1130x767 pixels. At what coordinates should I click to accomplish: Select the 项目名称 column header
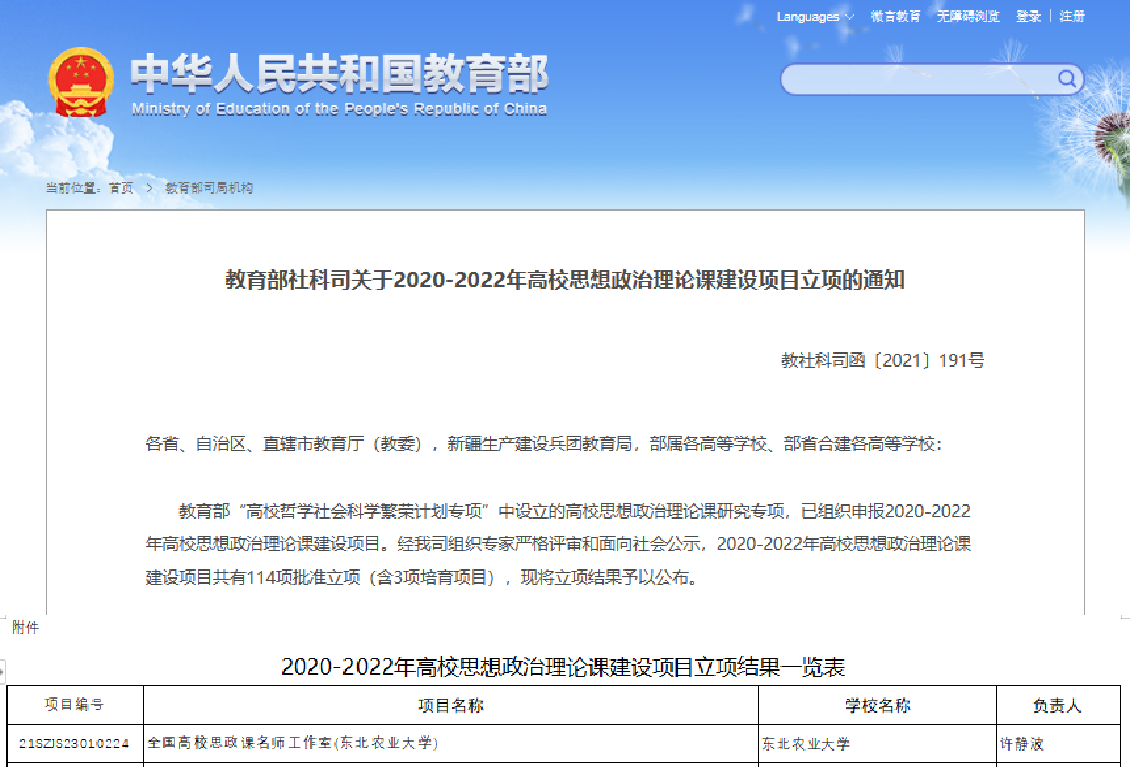point(450,705)
